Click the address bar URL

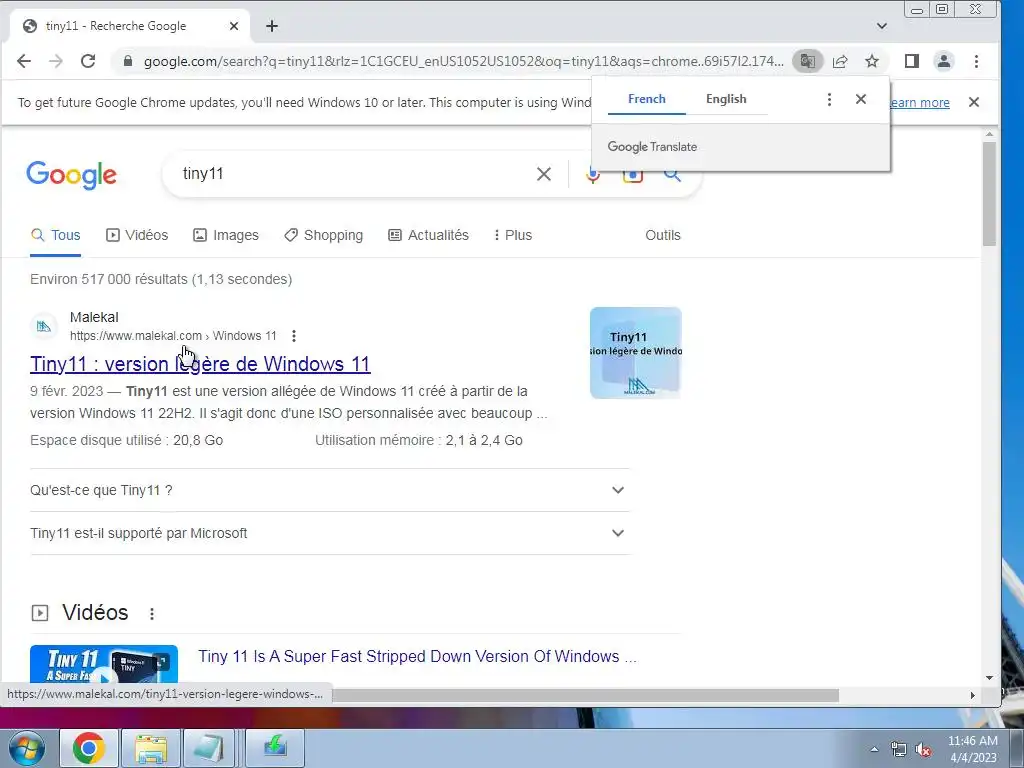click(x=464, y=61)
